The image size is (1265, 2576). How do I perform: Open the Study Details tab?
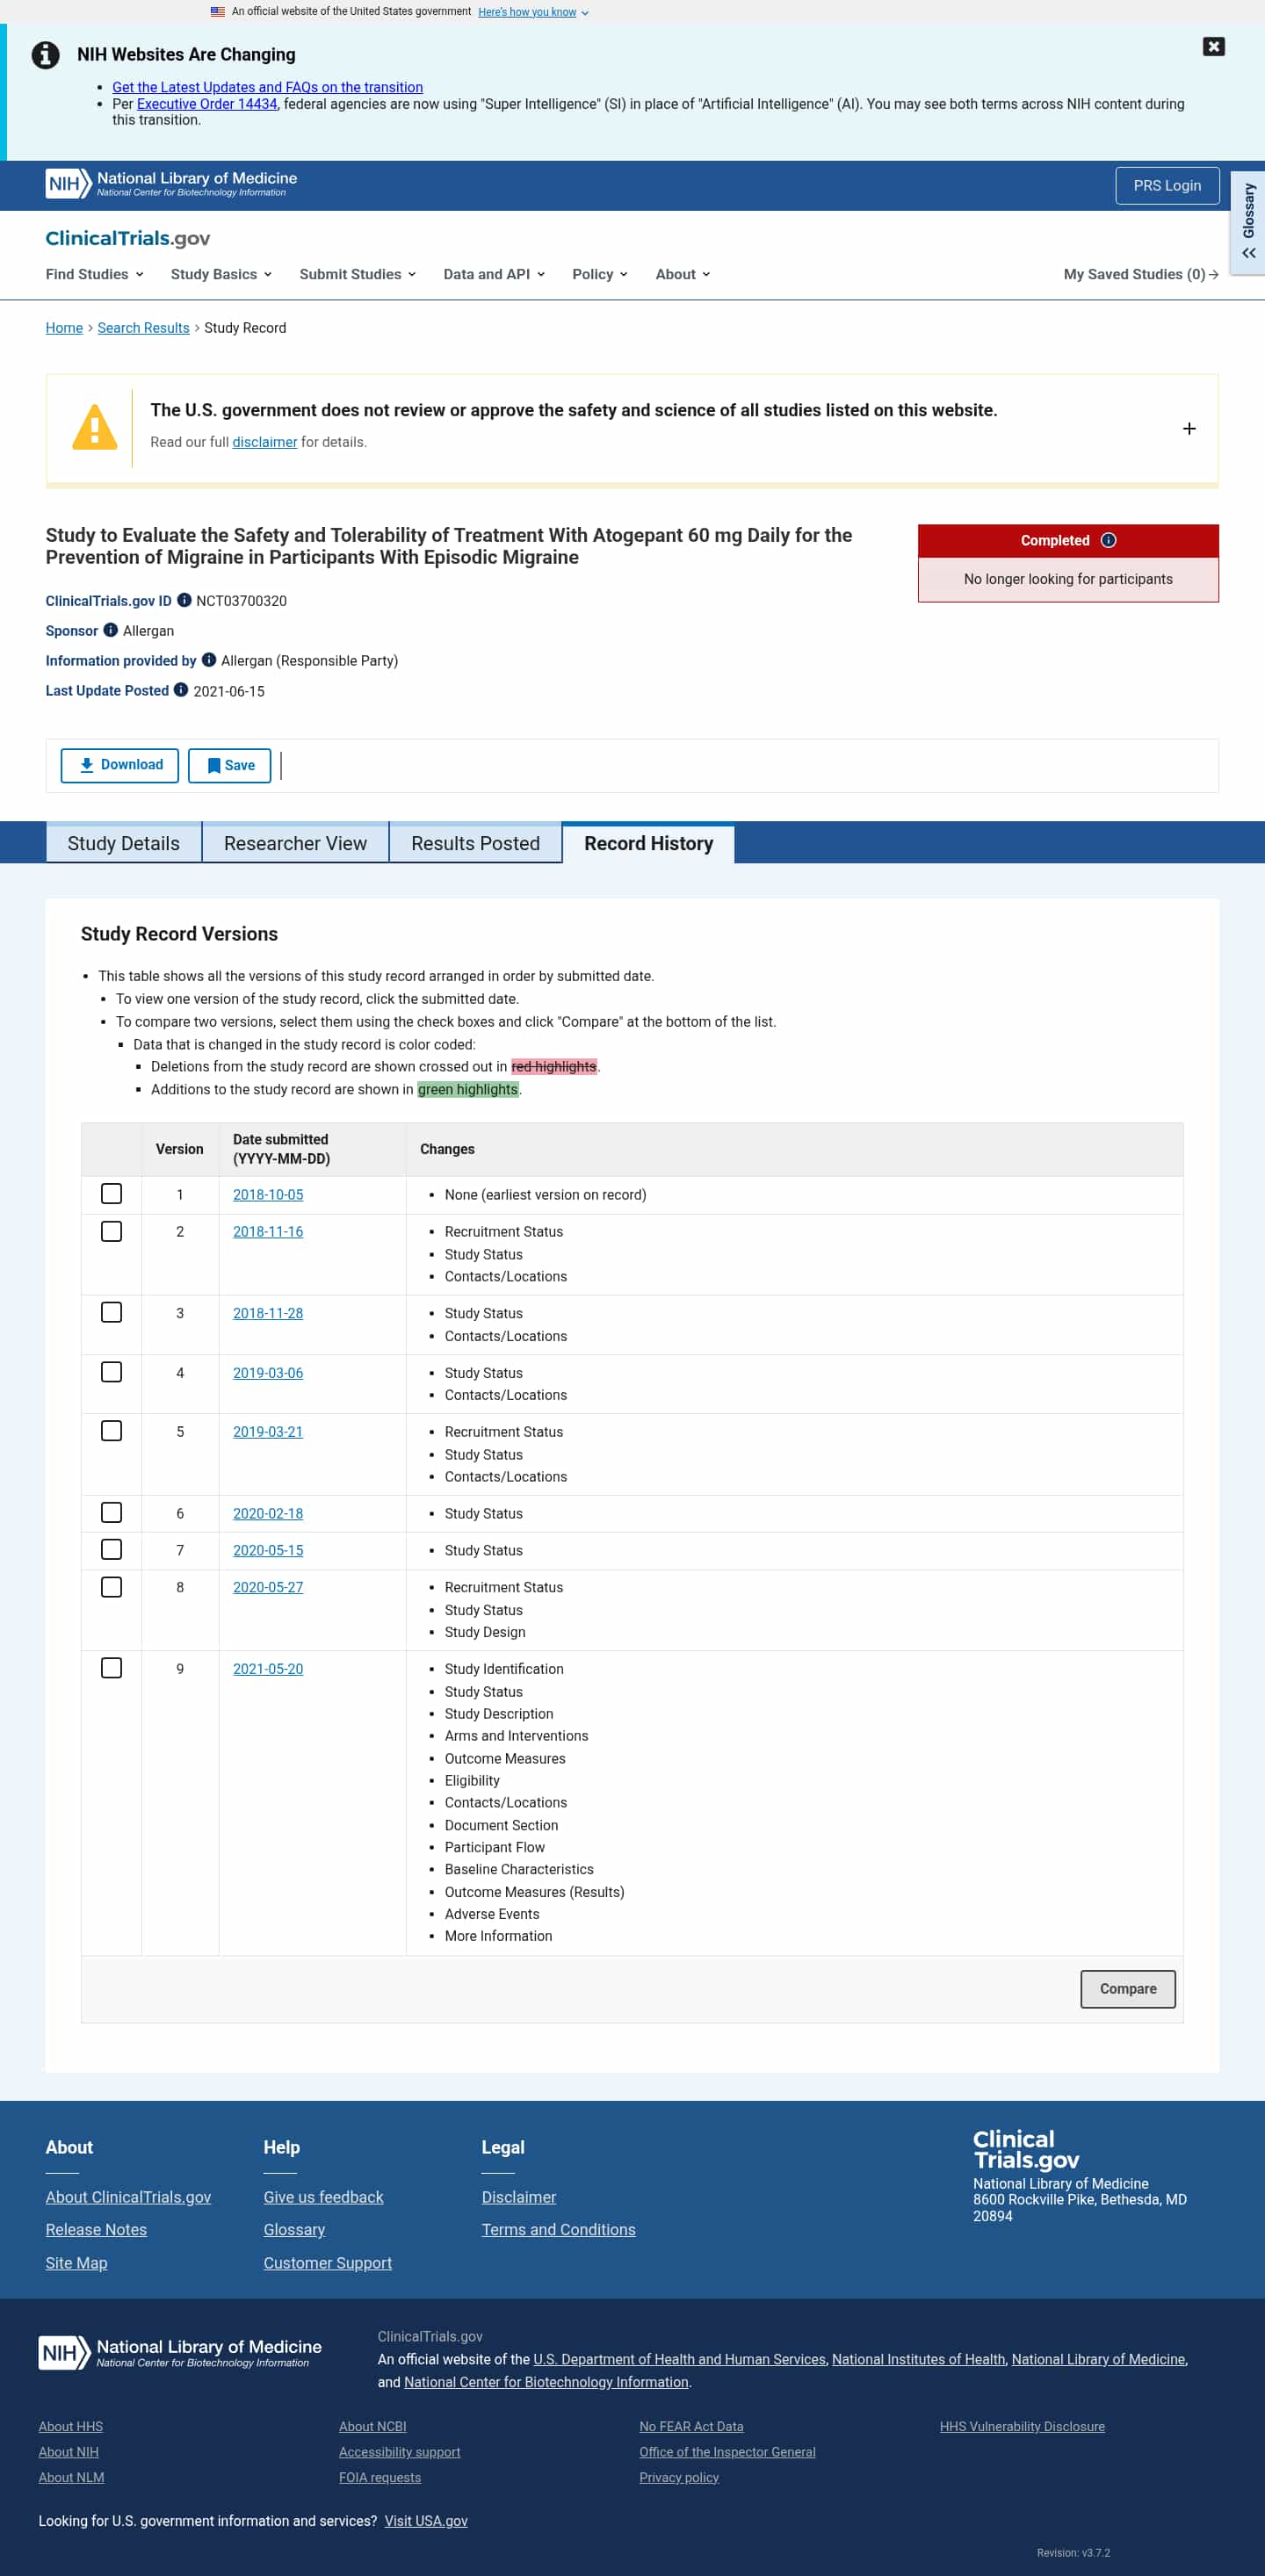click(x=124, y=843)
